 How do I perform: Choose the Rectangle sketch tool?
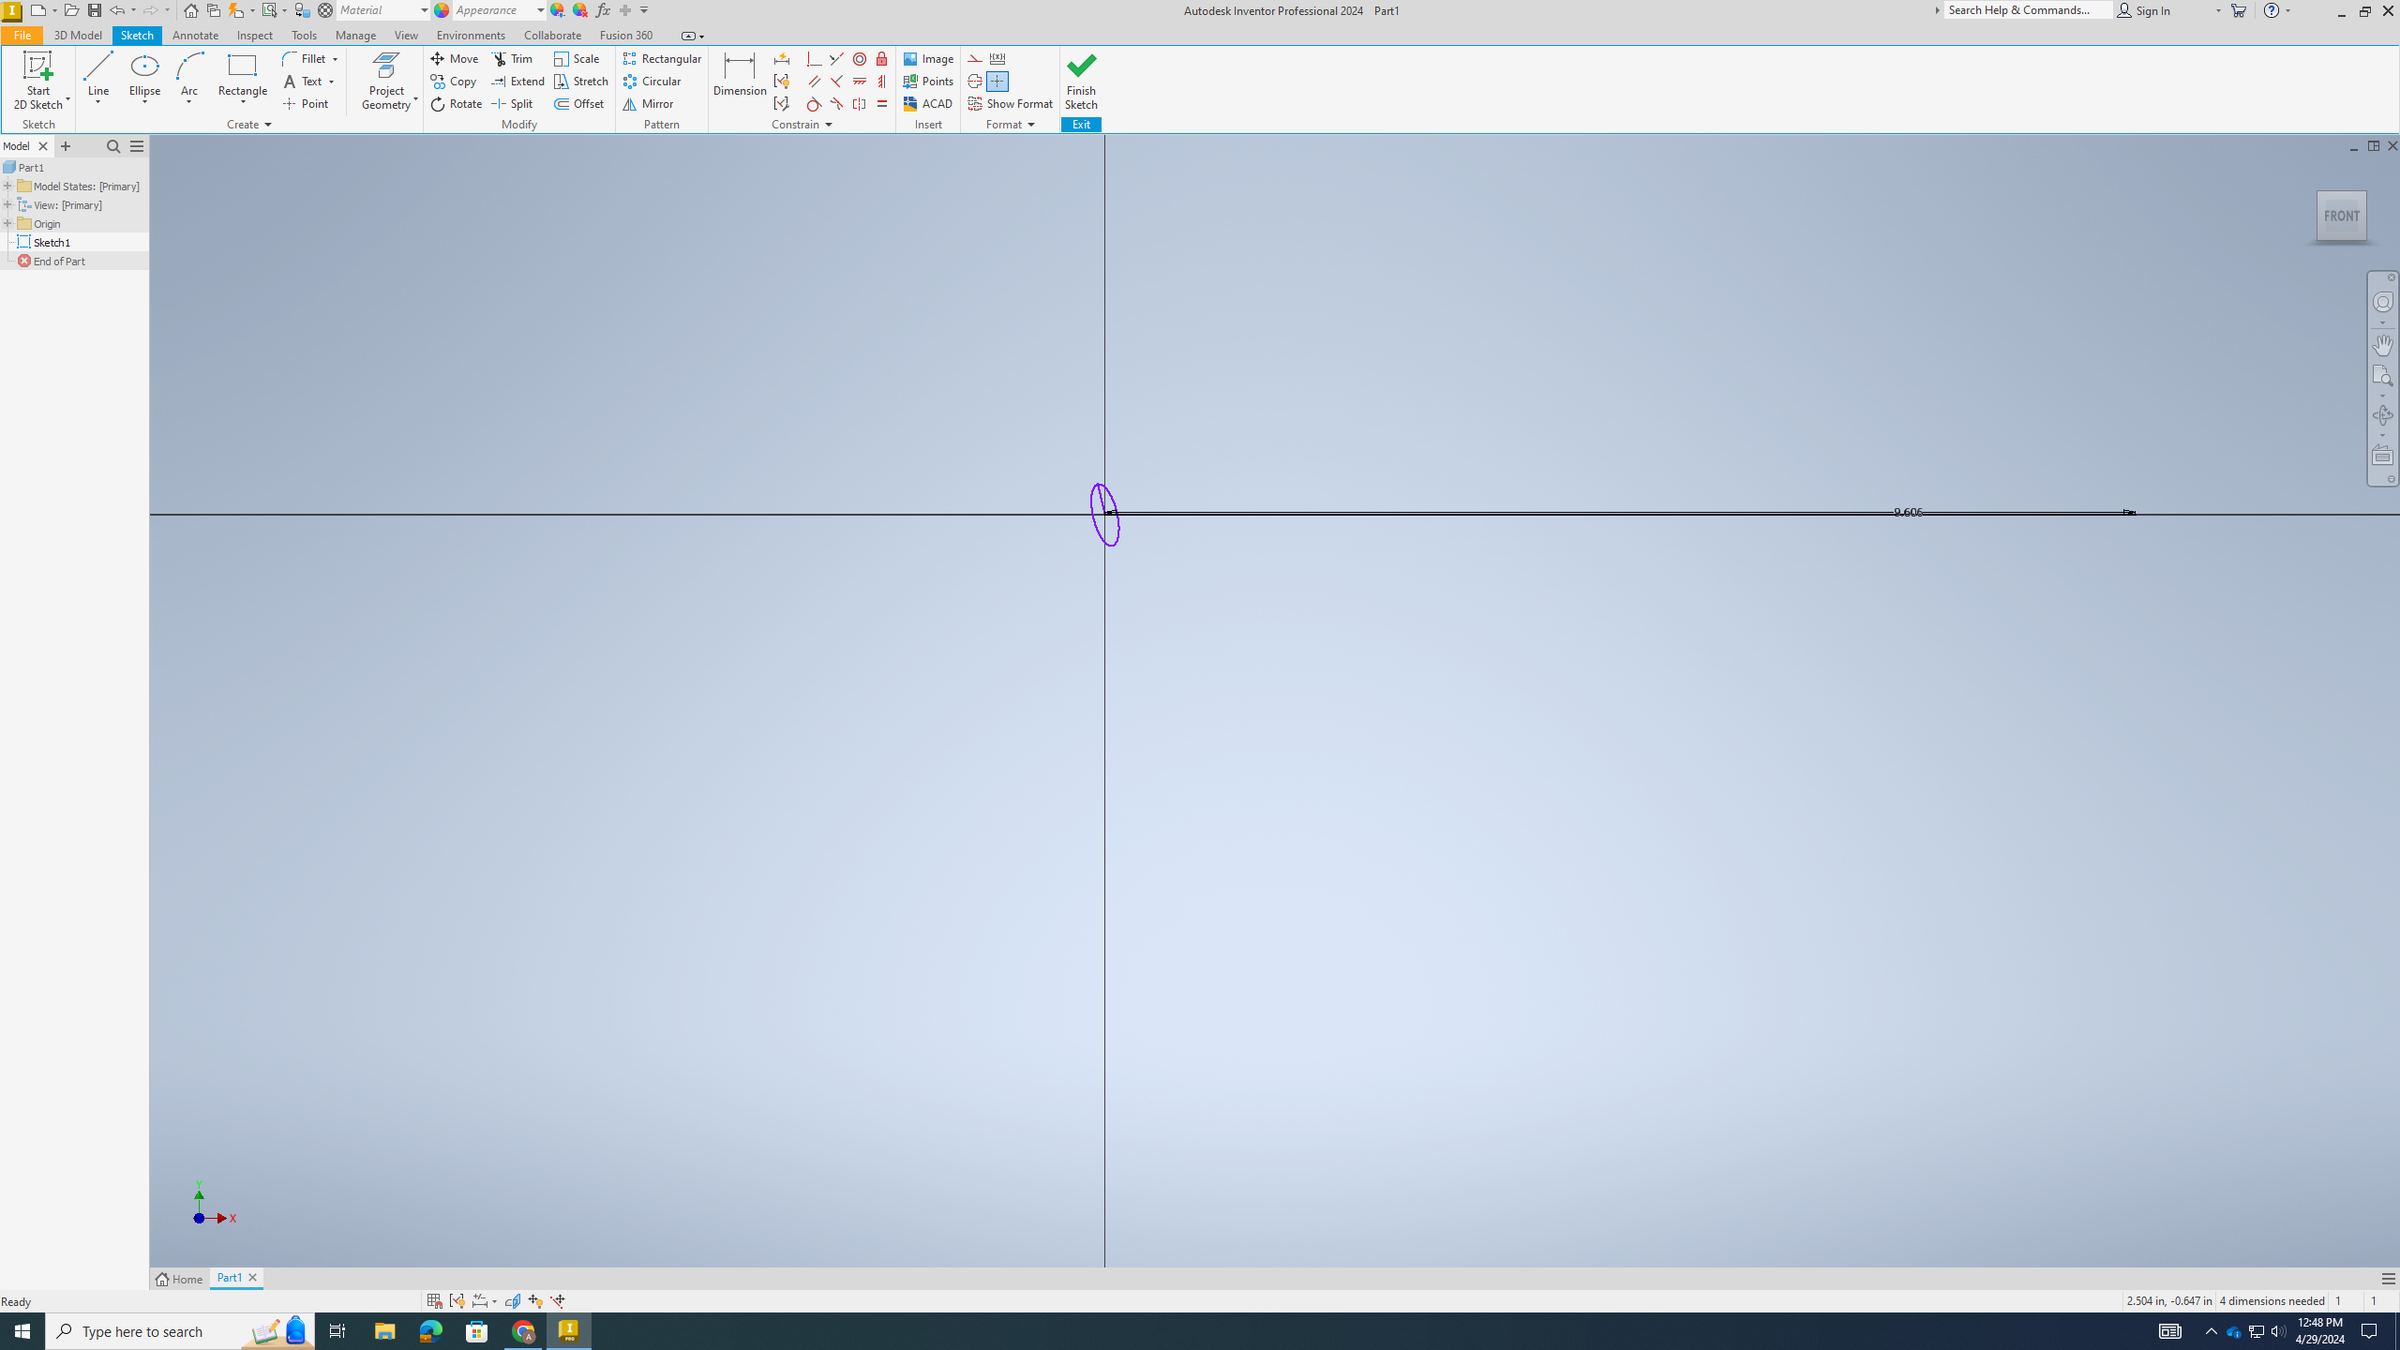[x=242, y=76]
